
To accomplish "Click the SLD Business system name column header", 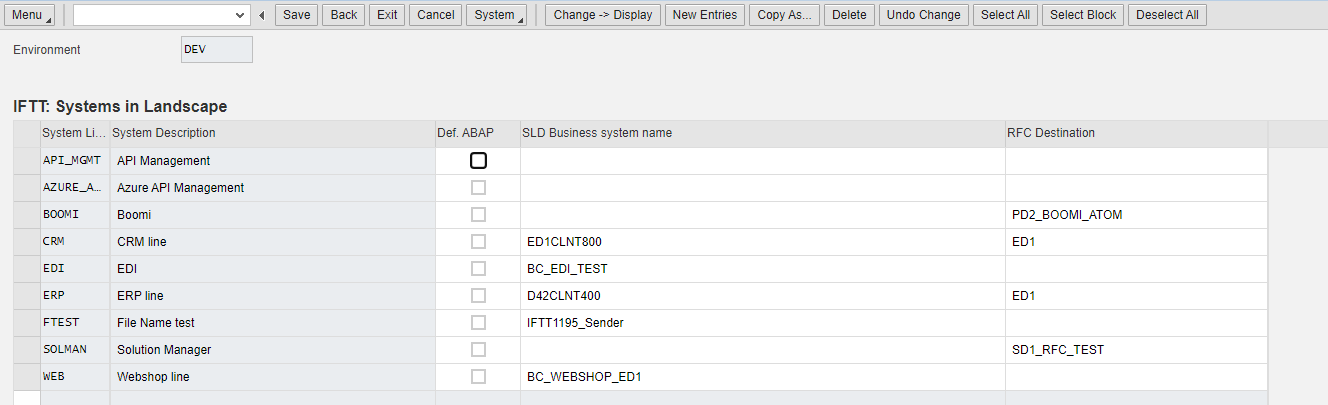I will [x=597, y=133].
